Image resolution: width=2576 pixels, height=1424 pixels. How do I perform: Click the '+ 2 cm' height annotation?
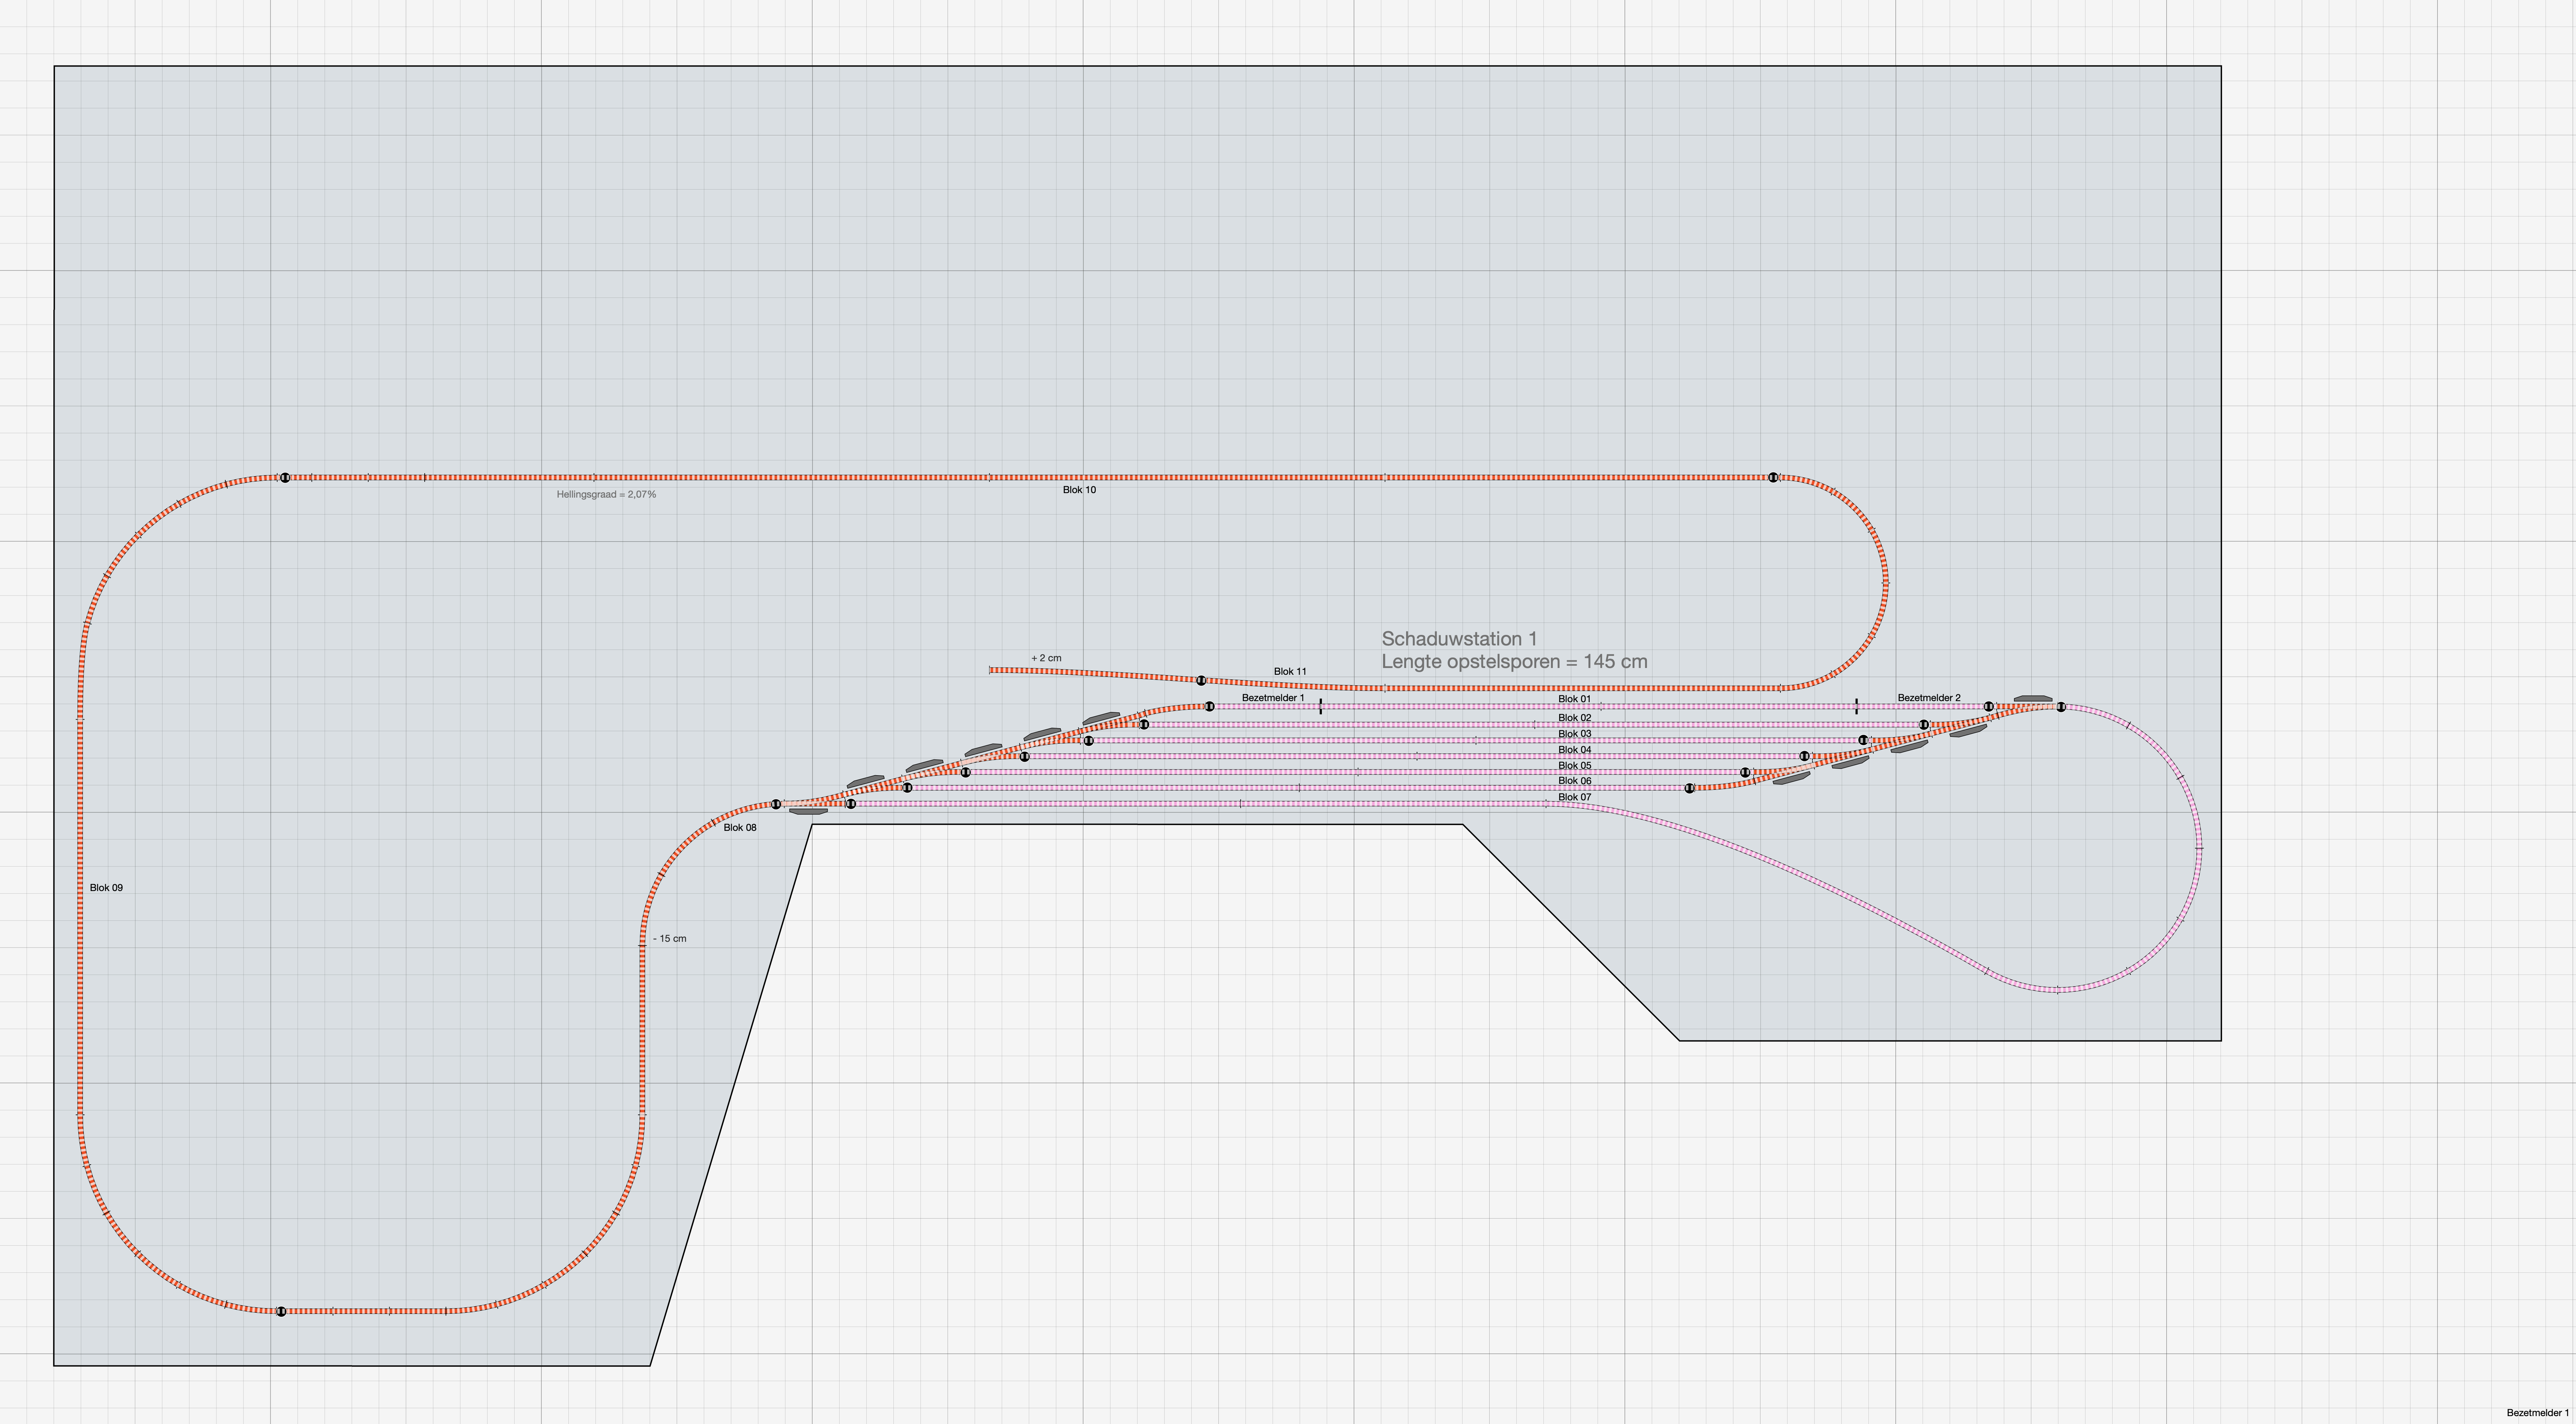tap(1046, 658)
